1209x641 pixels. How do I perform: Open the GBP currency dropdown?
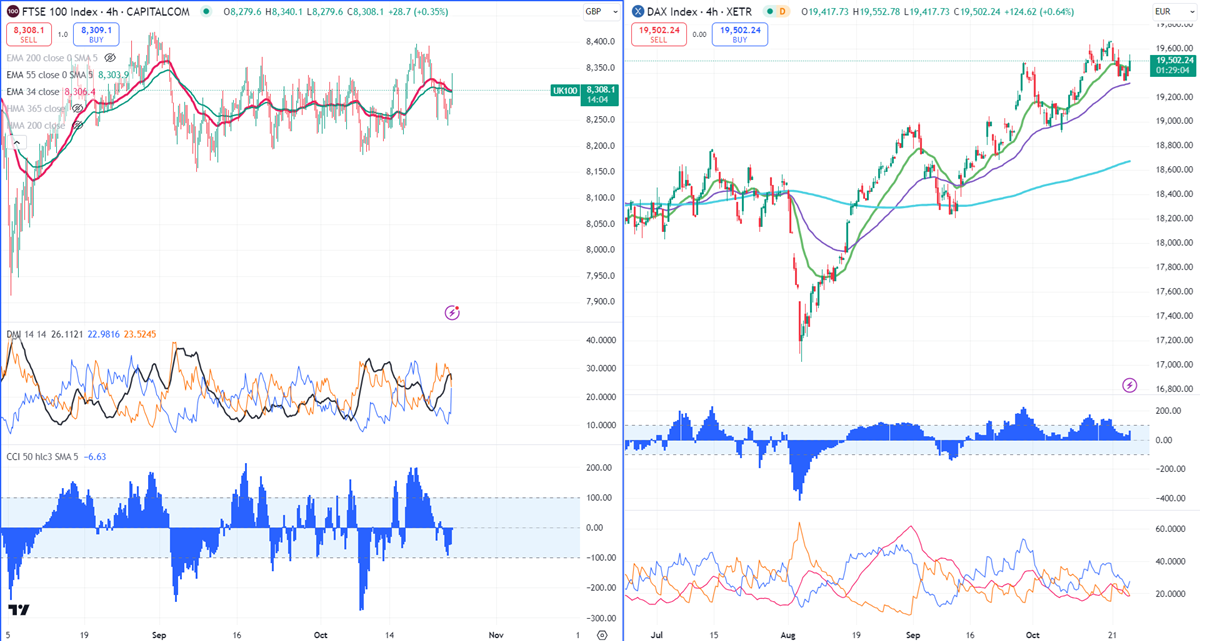point(600,12)
